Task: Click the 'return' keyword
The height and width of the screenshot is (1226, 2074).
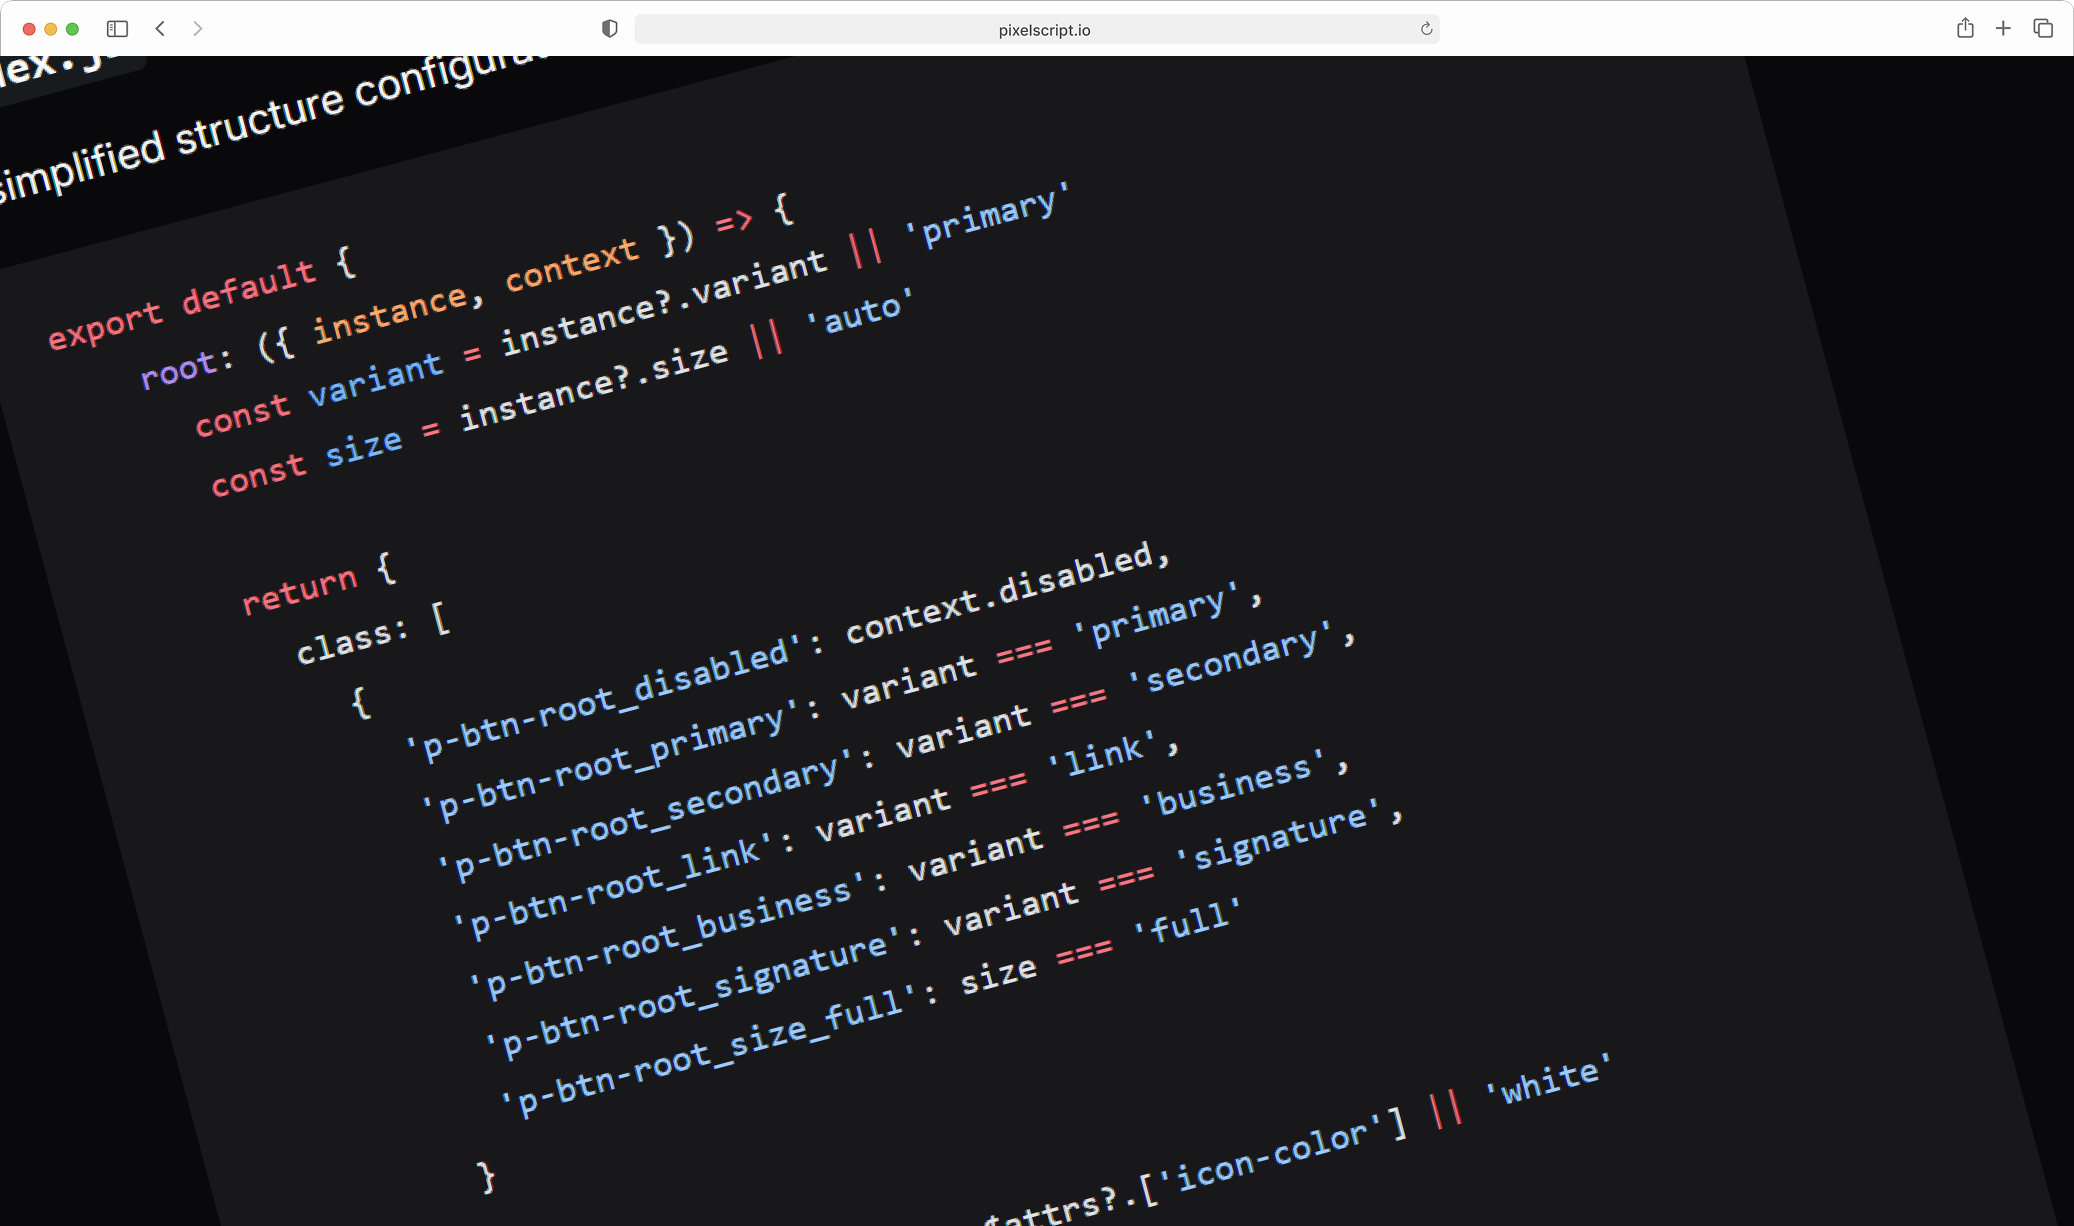Action: [x=299, y=591]
